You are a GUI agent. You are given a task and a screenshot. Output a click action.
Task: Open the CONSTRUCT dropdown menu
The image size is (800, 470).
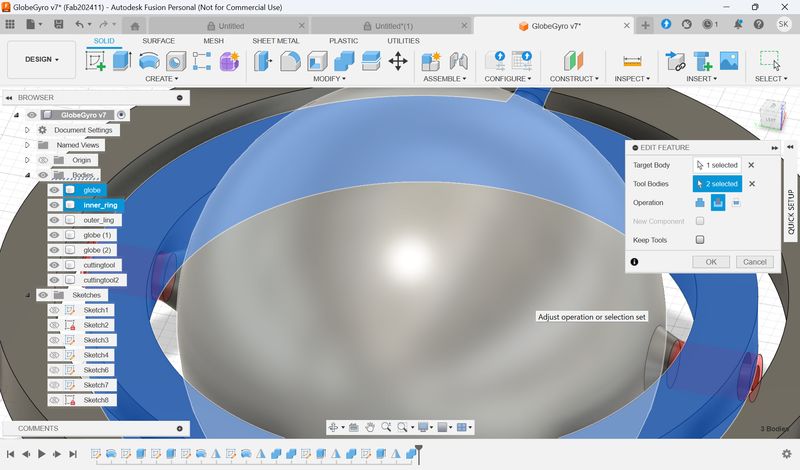point(574,79)
